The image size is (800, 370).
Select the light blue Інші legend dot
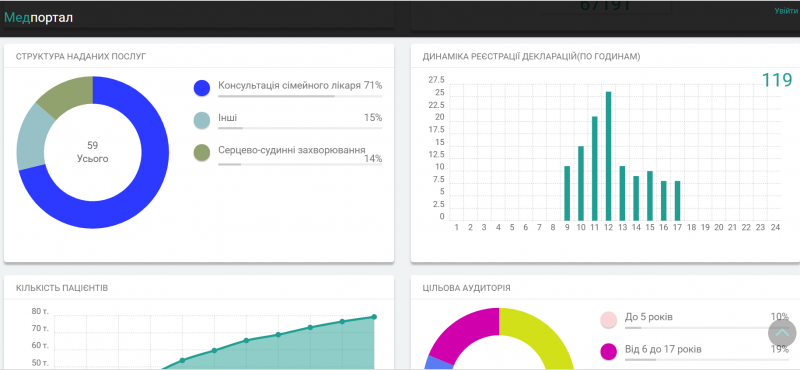coord(202,120)
